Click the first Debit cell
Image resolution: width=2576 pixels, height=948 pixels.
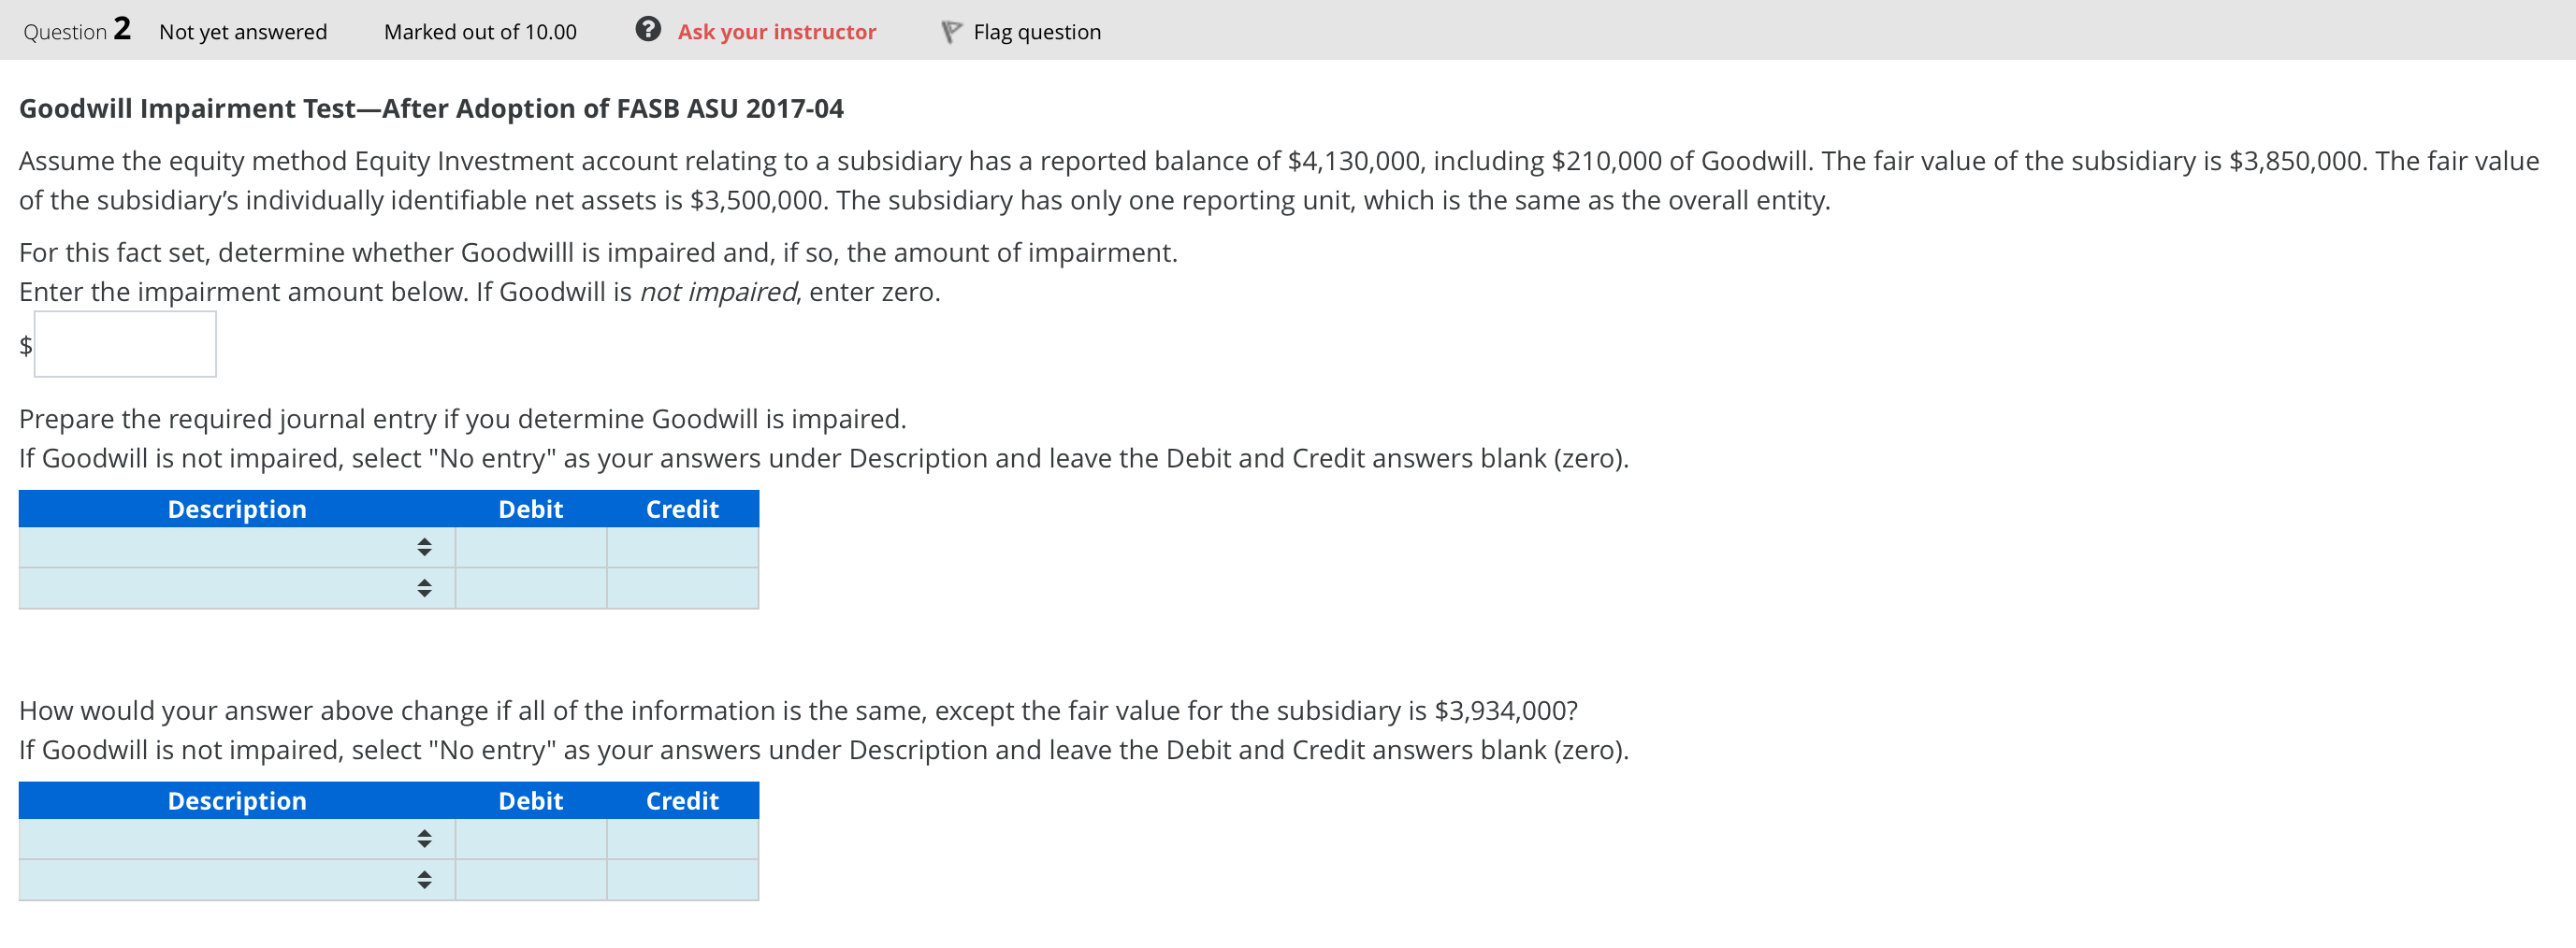(531, 547)
